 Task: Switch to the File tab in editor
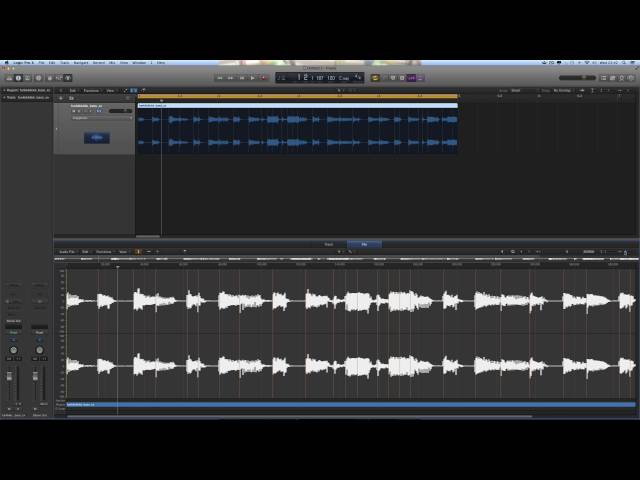(x=364, y=244)
